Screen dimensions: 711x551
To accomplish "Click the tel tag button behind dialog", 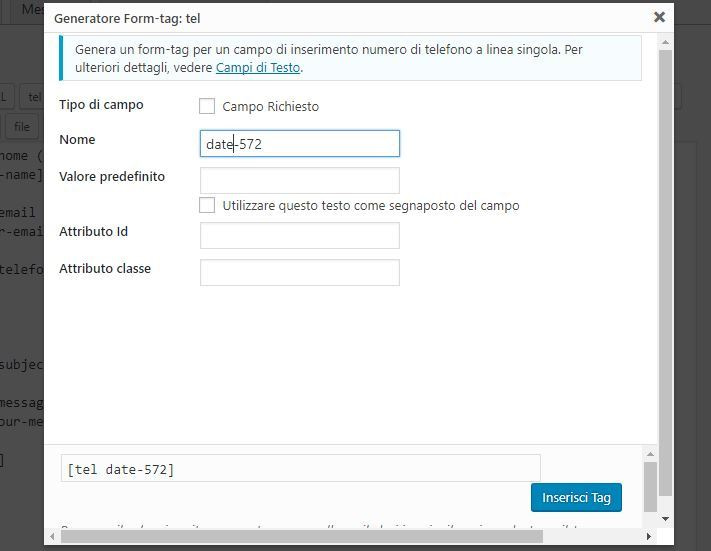I will tap(32, 97).
